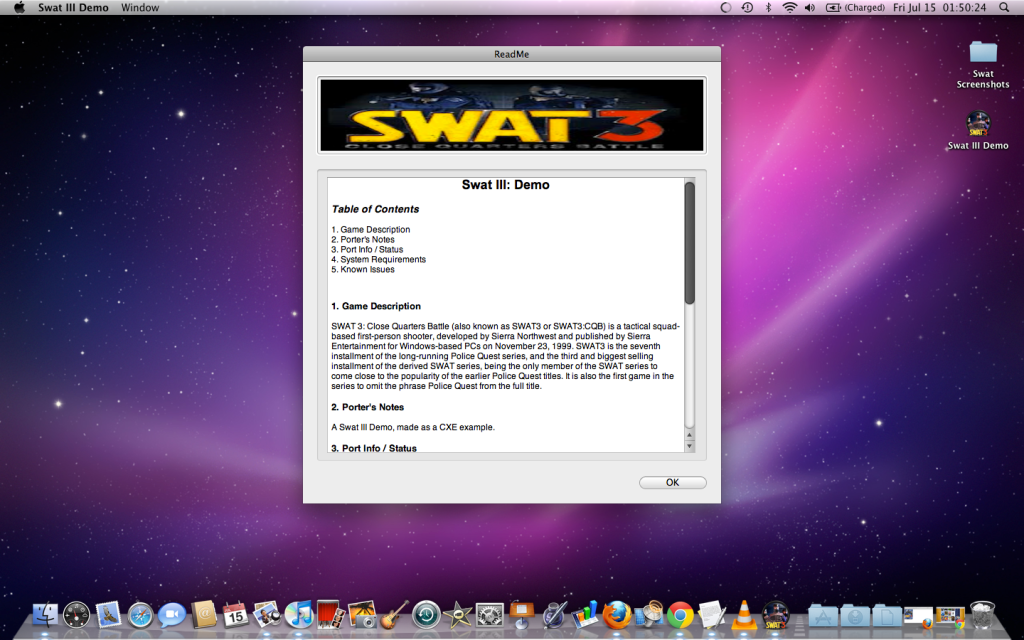Open the volume control in menu bar
Viewport: 1024px width, 640px height.
point(810,8)
